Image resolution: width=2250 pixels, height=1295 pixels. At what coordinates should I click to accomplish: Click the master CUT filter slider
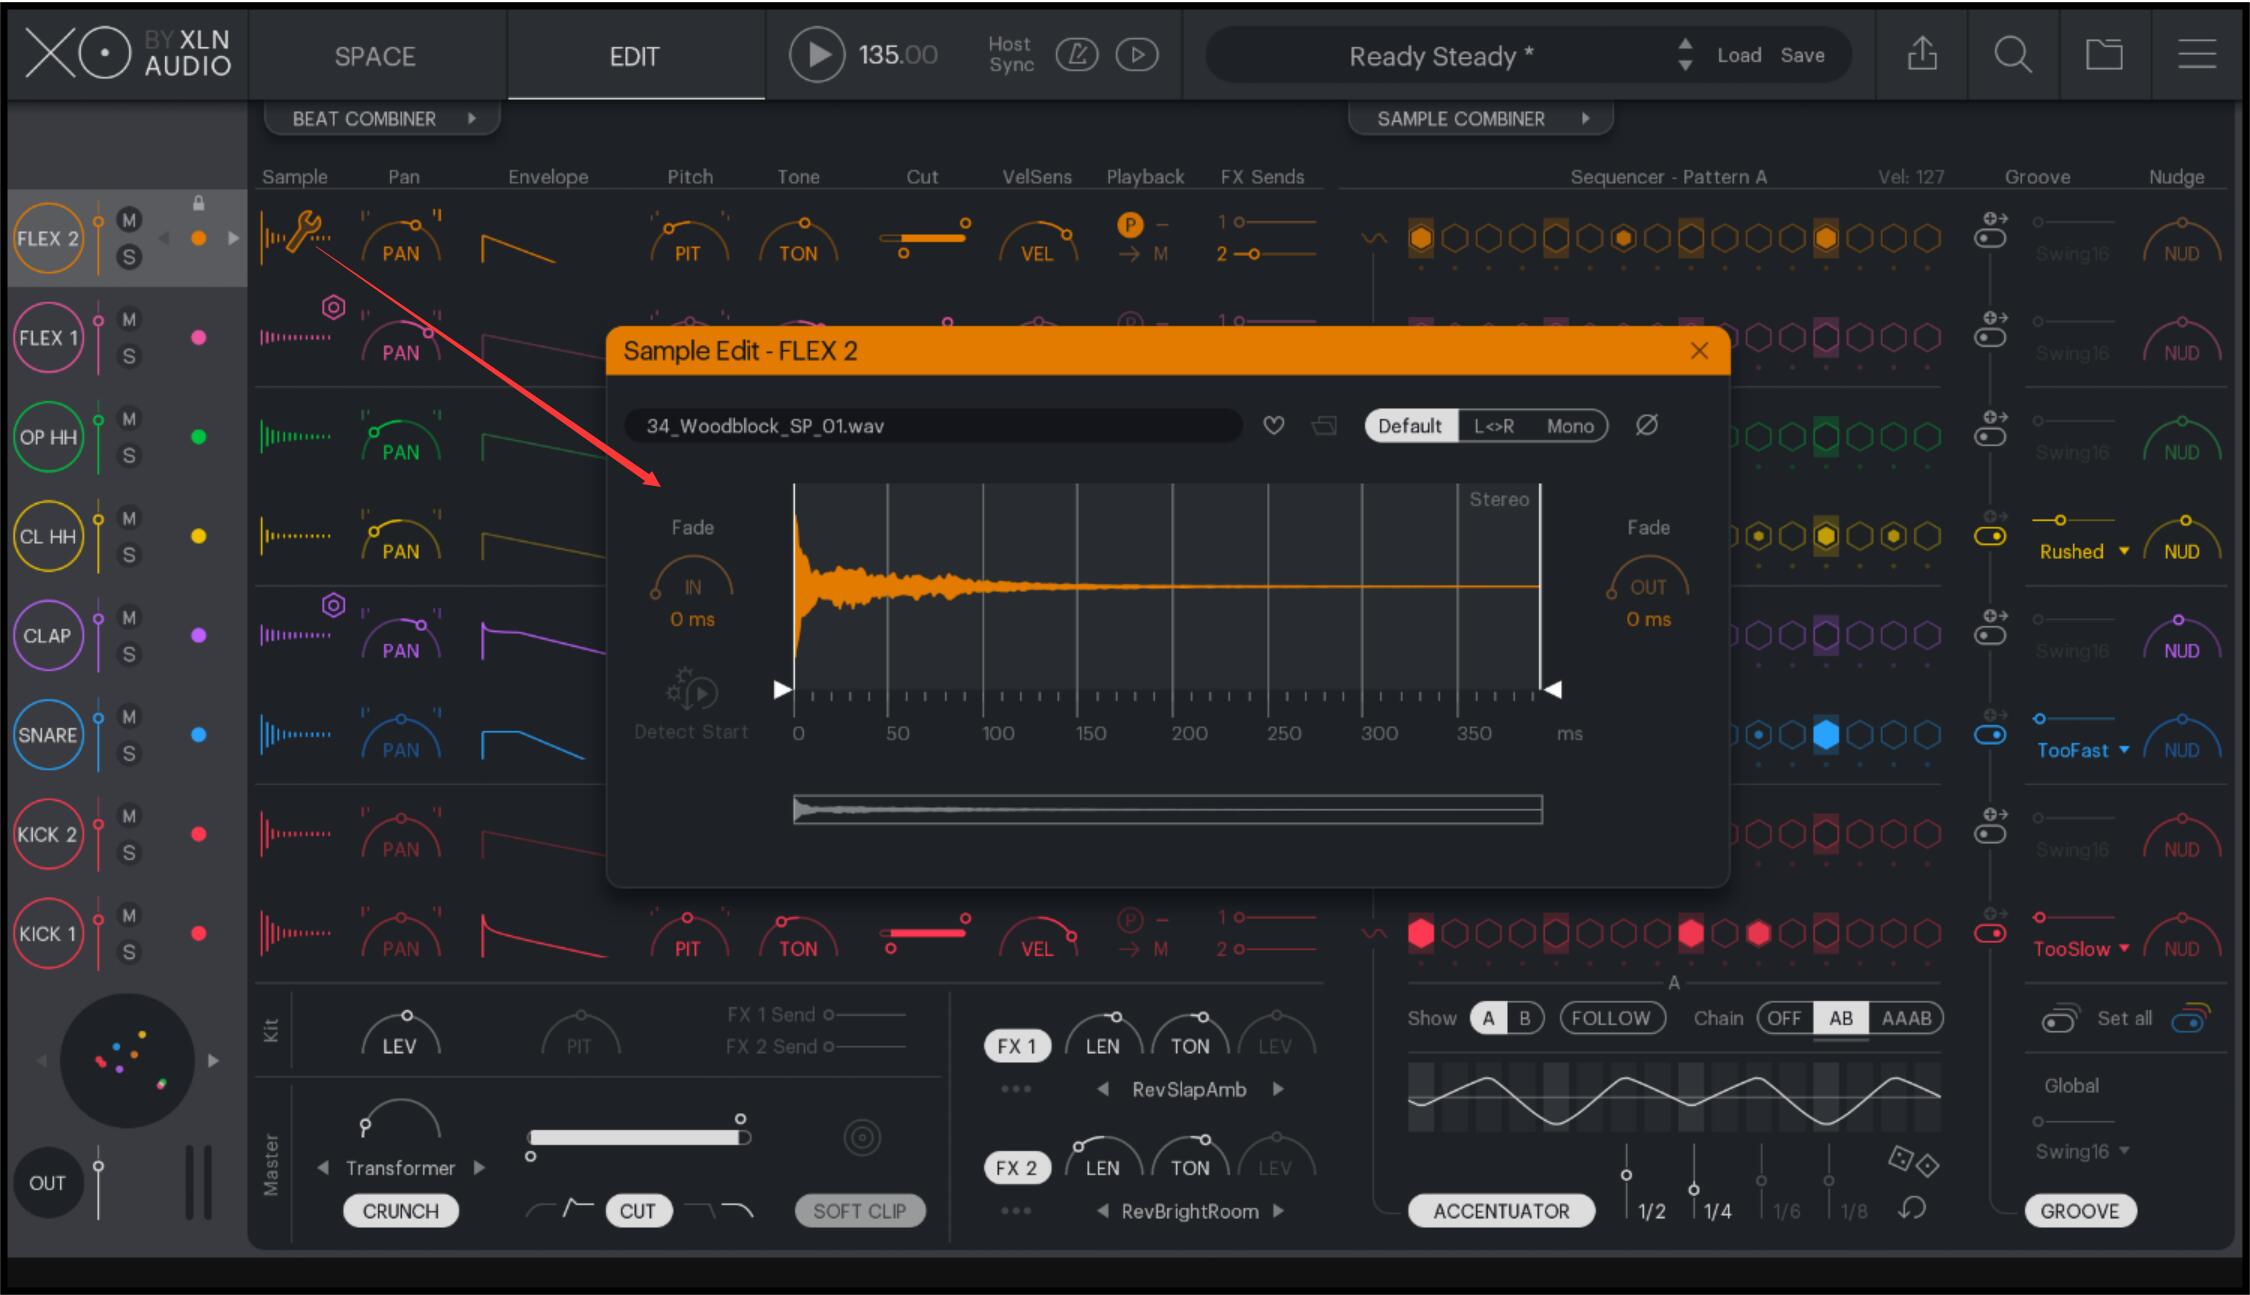pyautogui.click(x=638, y=1137)
